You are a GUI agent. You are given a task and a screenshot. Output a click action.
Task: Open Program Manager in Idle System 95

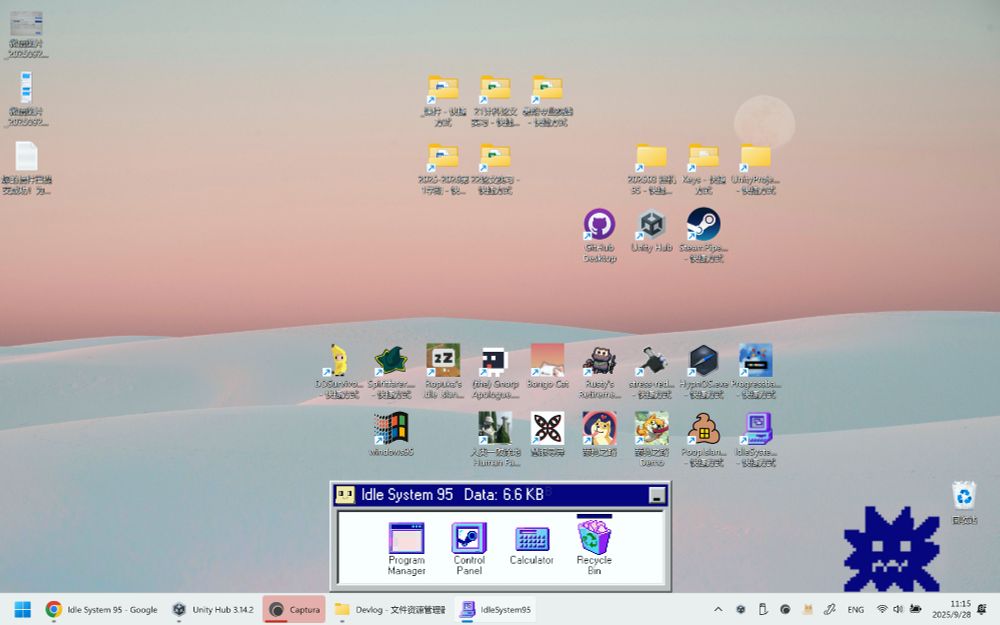point(406,548)
